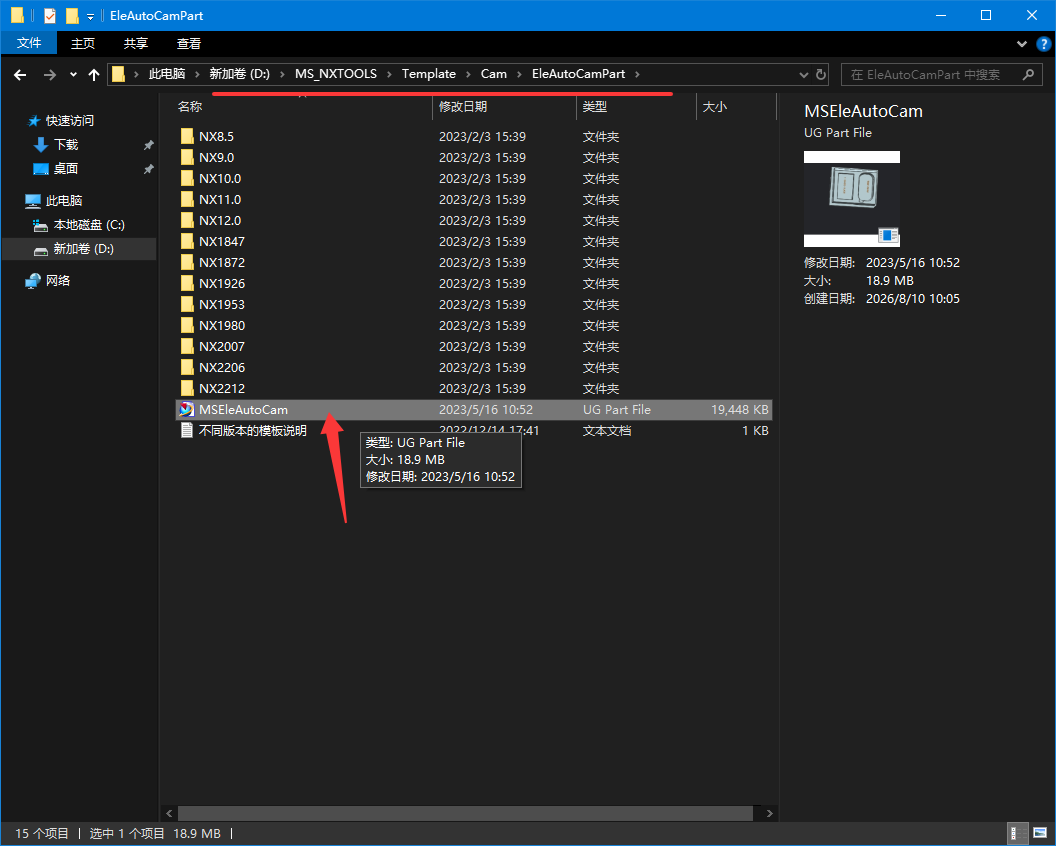Image resolution: width=1056 pixels, height=846 pixels.
Task: Click the MSEleAutoCam preview thumbnail
Action: coord(852,199)
